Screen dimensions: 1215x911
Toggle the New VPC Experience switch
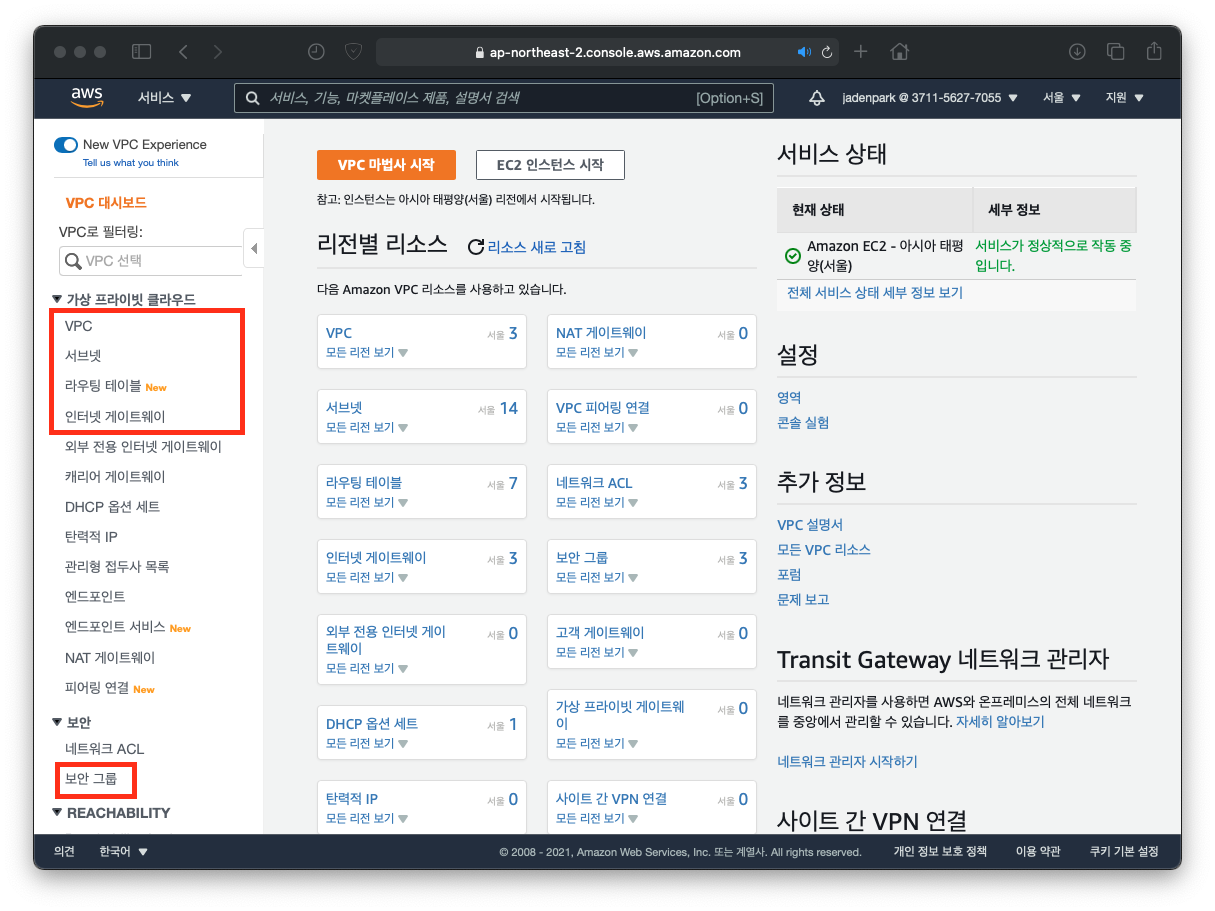click(x=66, y=145)
